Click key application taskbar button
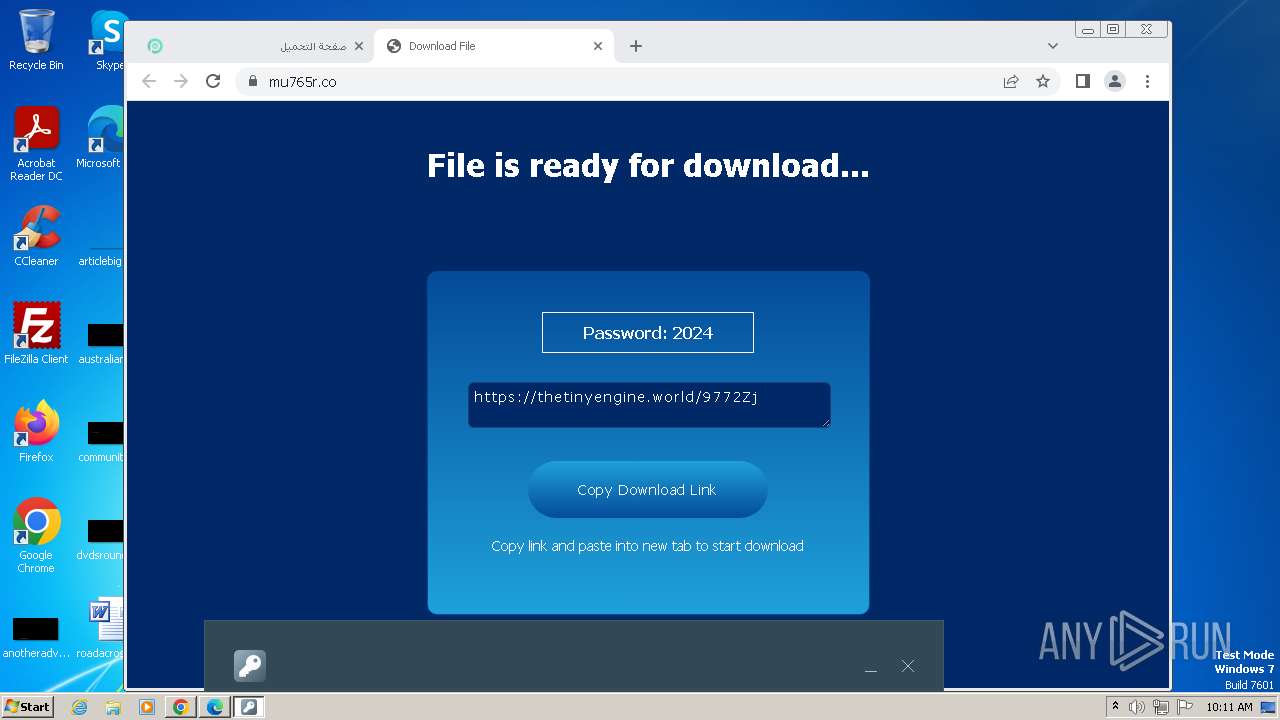This screenshot has width=1280, height=720. pyautogui.click(x=249, y=707)
